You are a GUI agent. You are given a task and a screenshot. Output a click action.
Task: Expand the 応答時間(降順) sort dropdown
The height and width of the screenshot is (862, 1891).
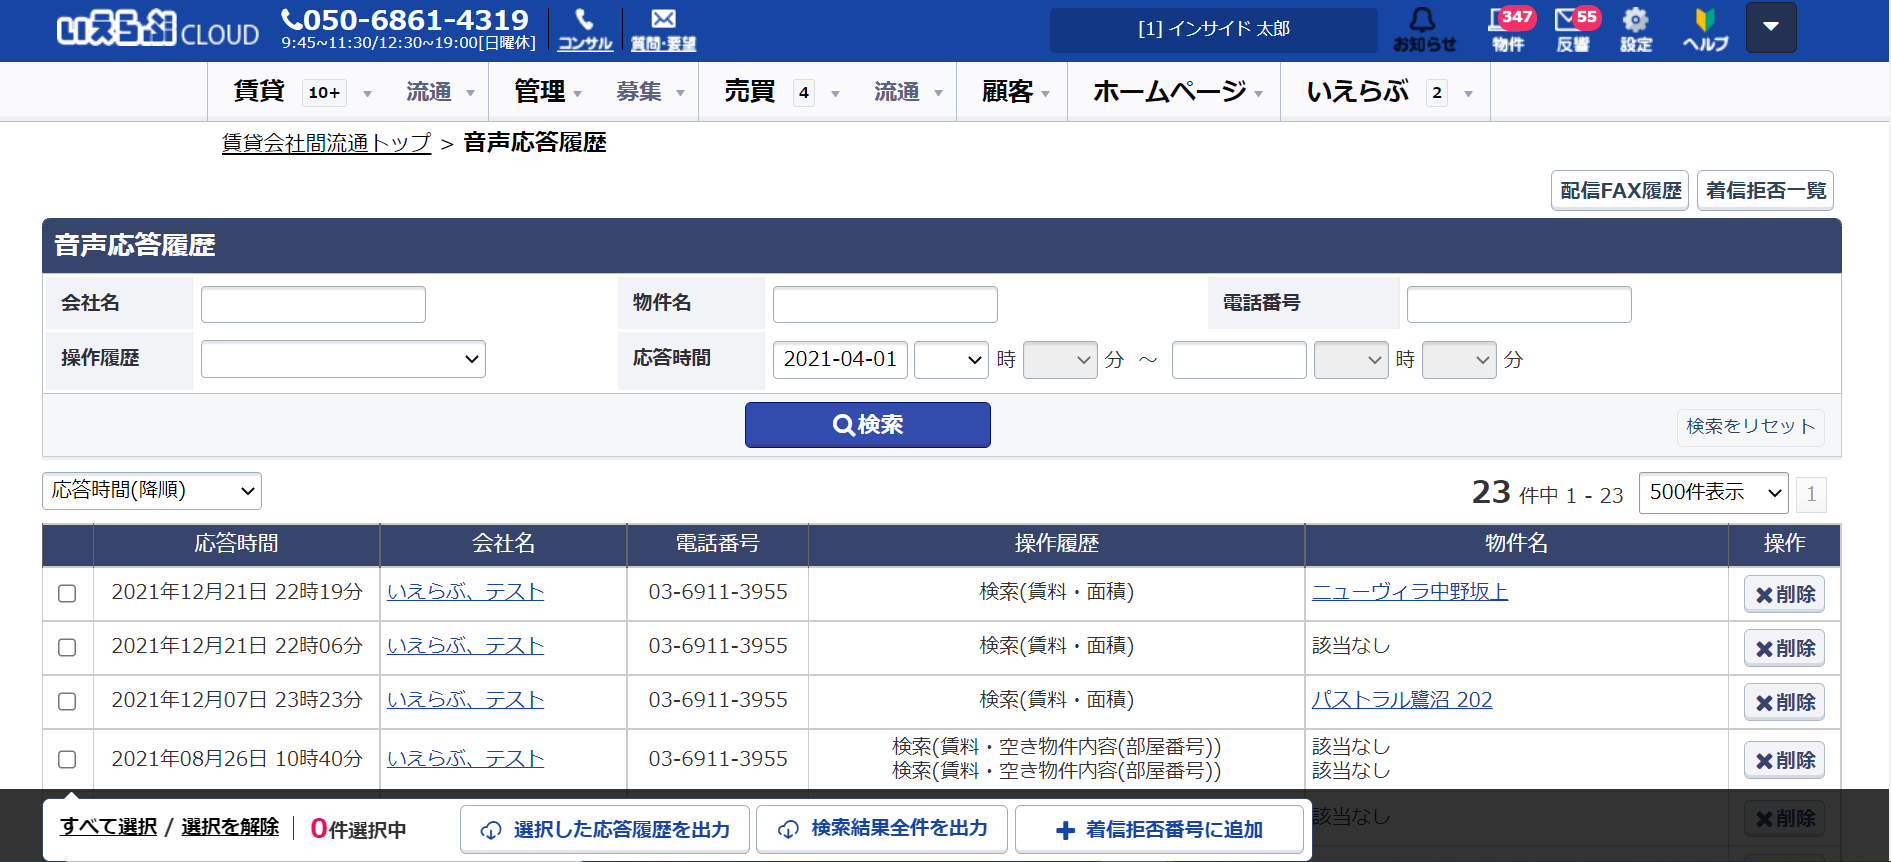152,491
